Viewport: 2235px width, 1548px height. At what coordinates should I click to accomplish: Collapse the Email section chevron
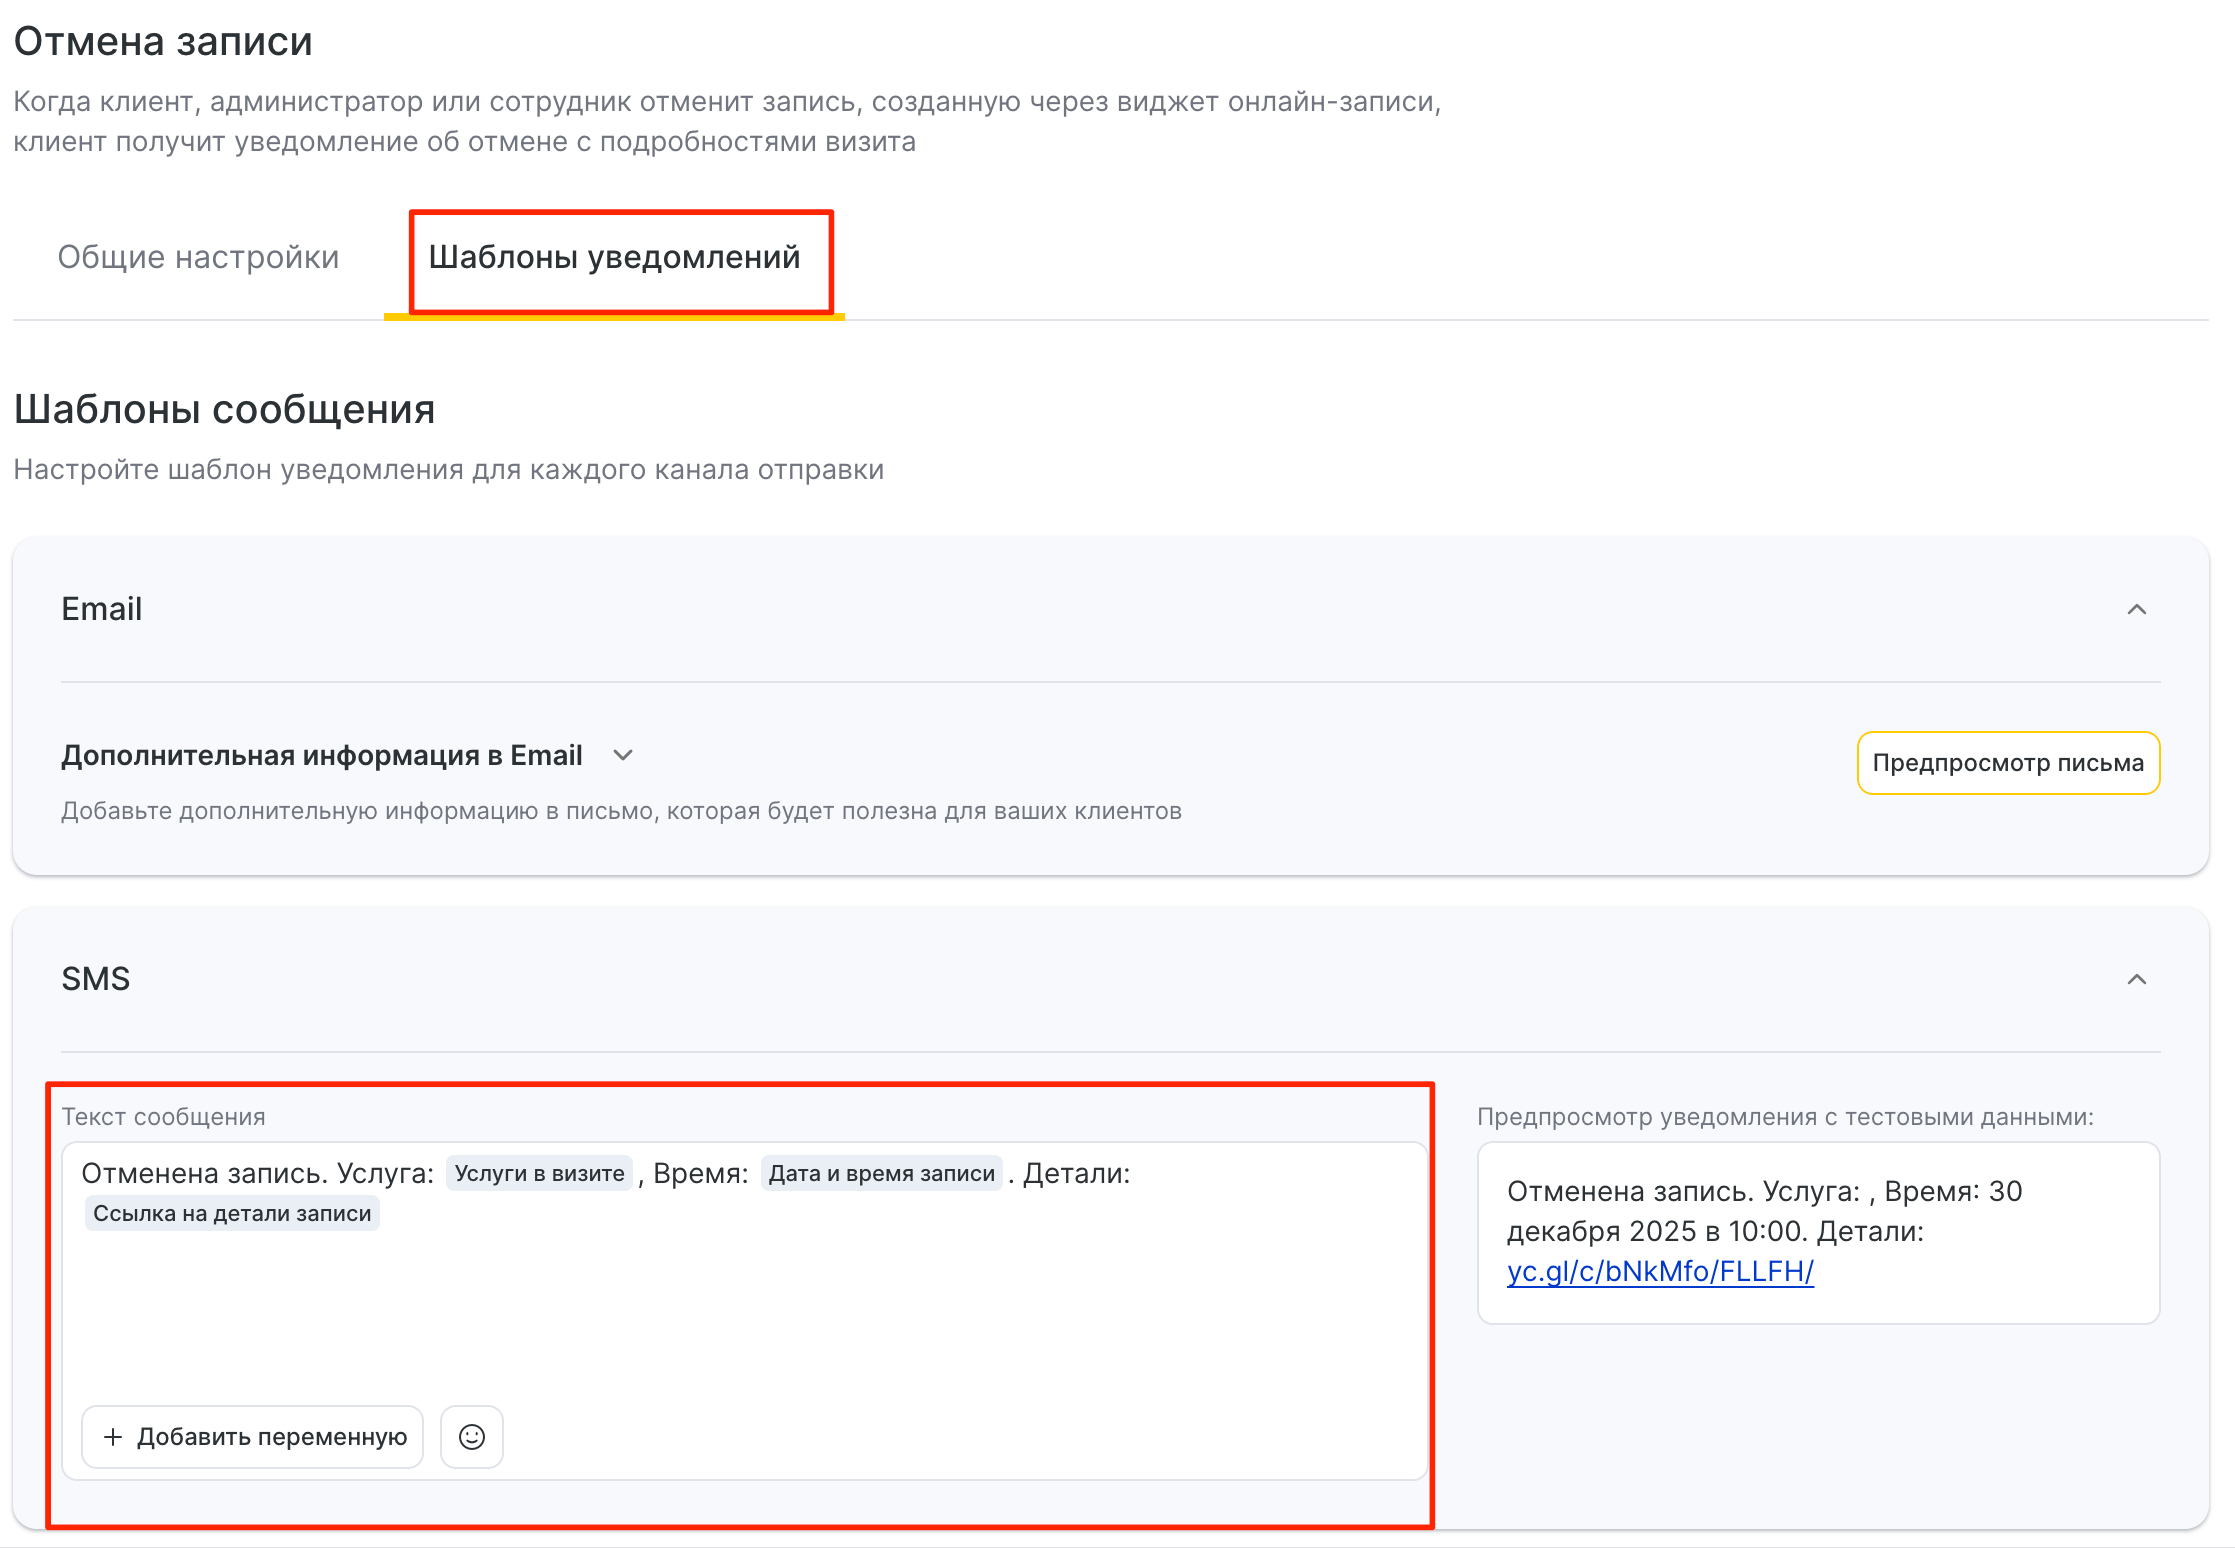pyautogui.click(x=2136, y=609)
